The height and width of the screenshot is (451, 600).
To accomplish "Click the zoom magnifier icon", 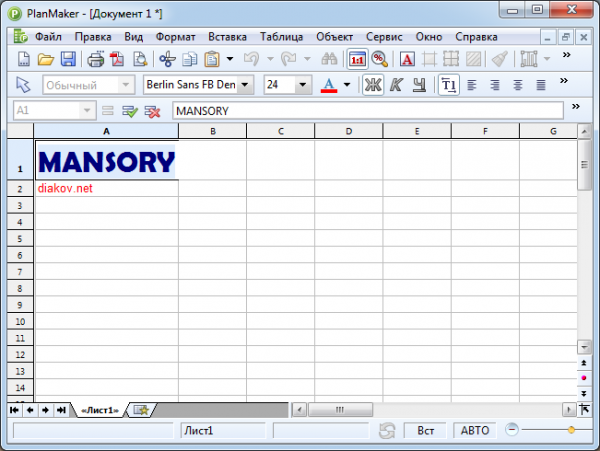I will pyautogui.click(x=379, y=59).
